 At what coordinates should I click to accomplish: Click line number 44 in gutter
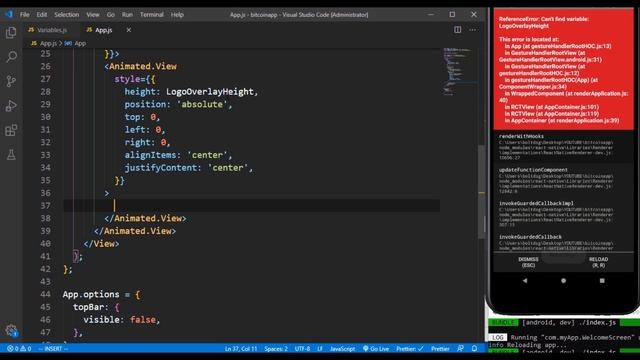(46, 294)
